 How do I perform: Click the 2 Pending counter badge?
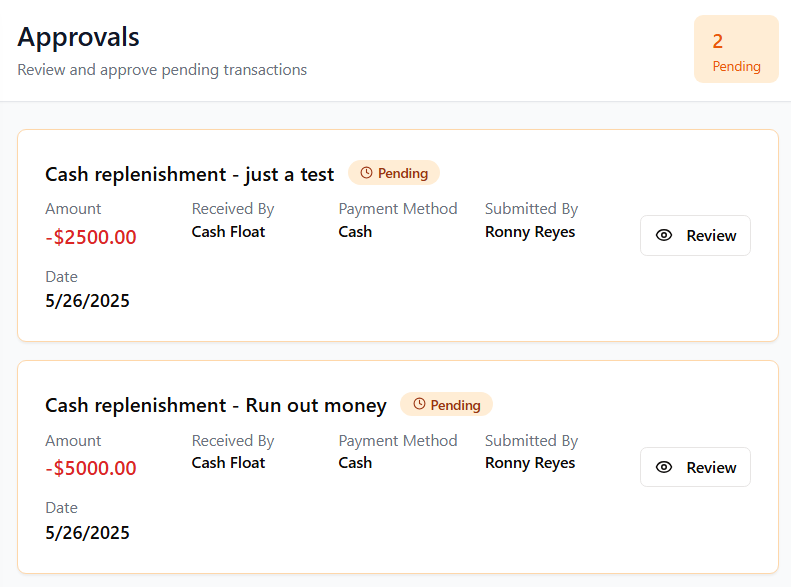click(x=736, y=50)
